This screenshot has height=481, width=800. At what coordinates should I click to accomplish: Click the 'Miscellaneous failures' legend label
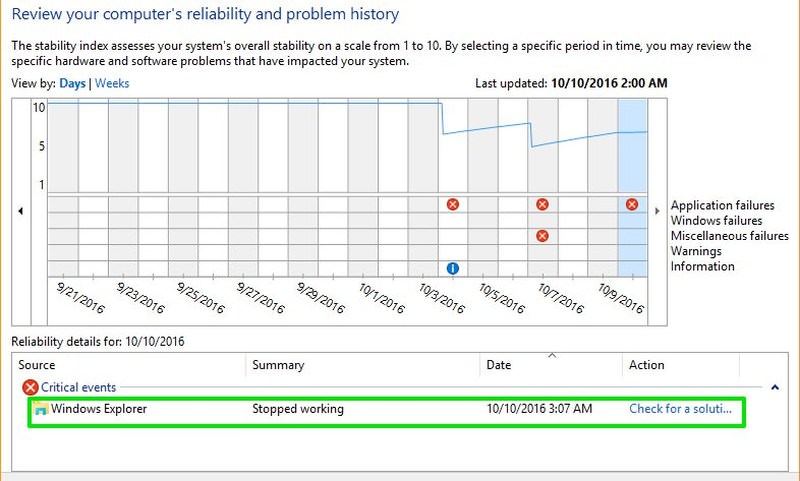(730, 236)
